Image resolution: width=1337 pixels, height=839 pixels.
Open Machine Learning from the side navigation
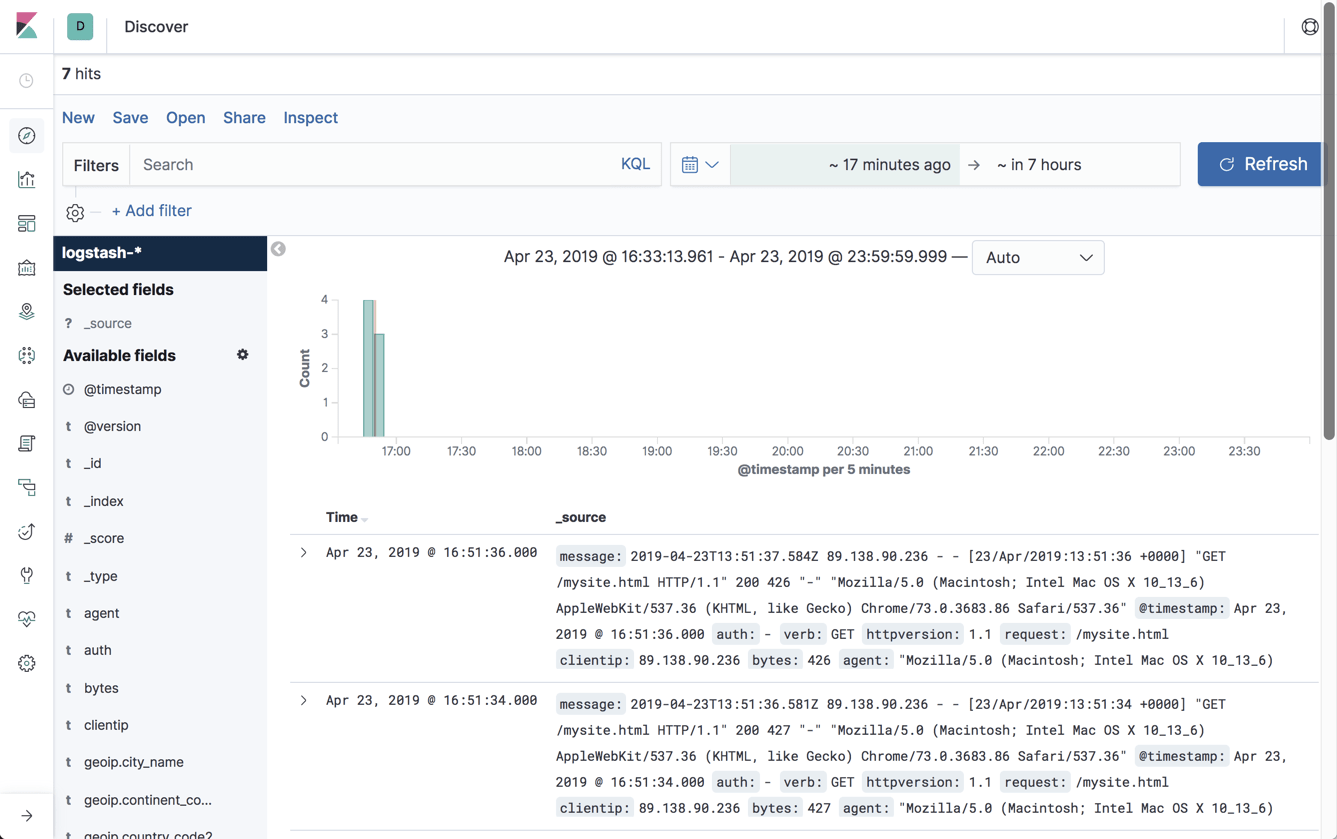tap(27, 356)
